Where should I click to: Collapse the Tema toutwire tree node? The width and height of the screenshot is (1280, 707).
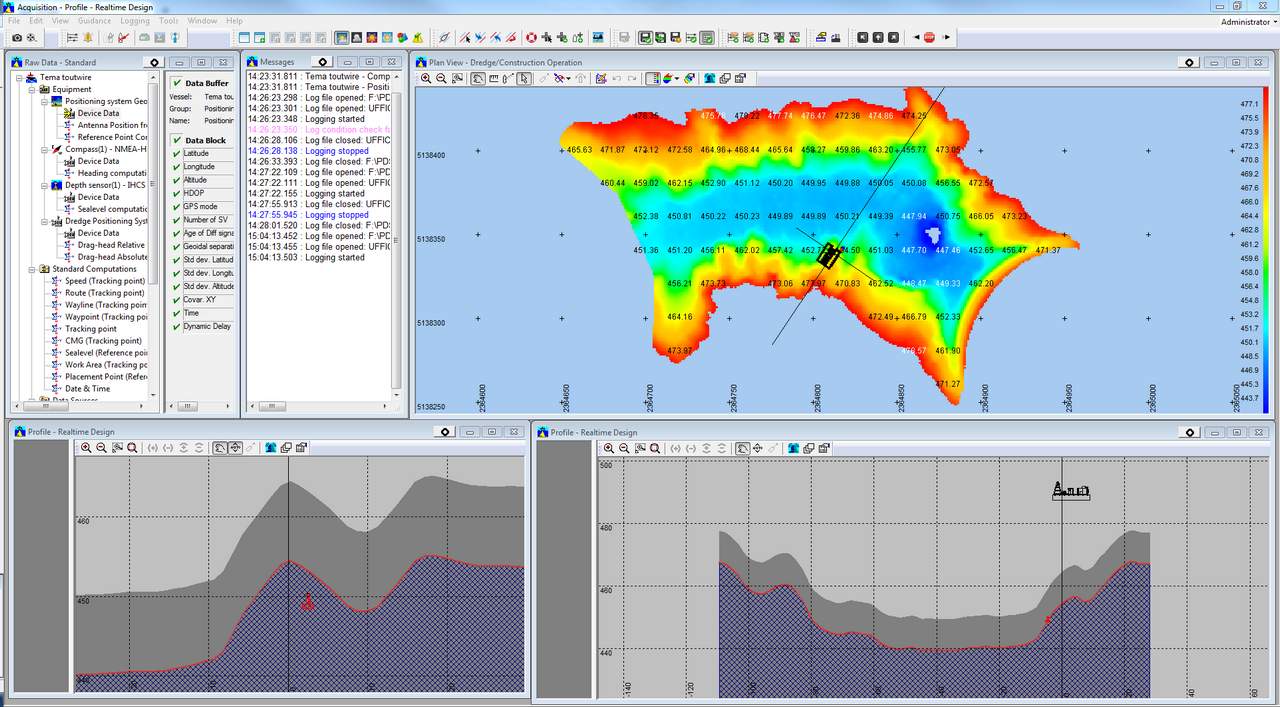pyautogui.click(x=19, y=77)
